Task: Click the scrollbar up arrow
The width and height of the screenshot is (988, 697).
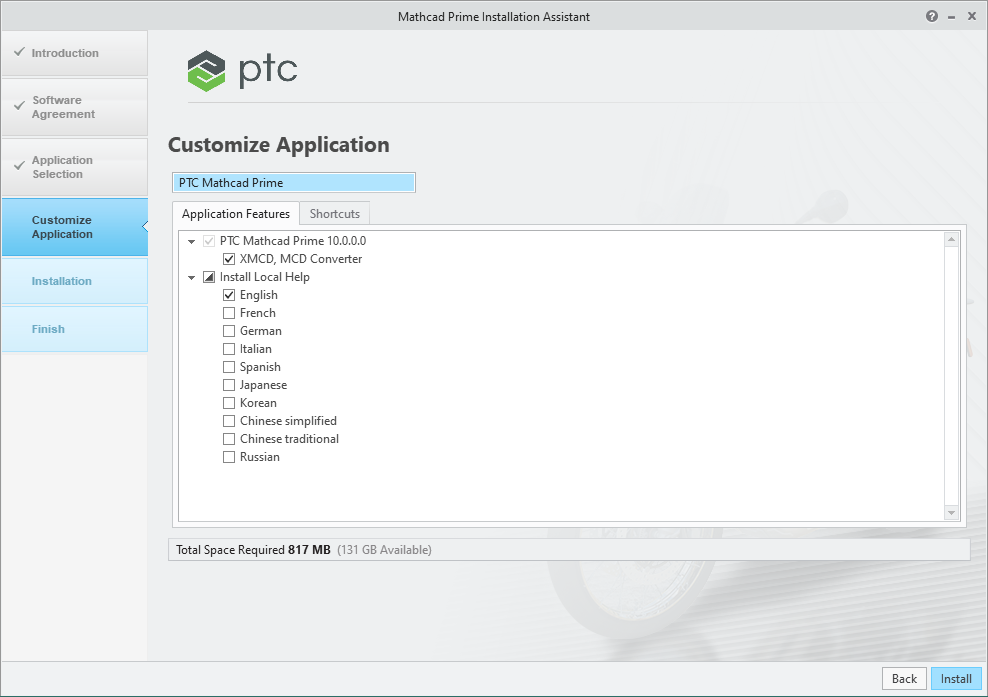Action: 951,237
